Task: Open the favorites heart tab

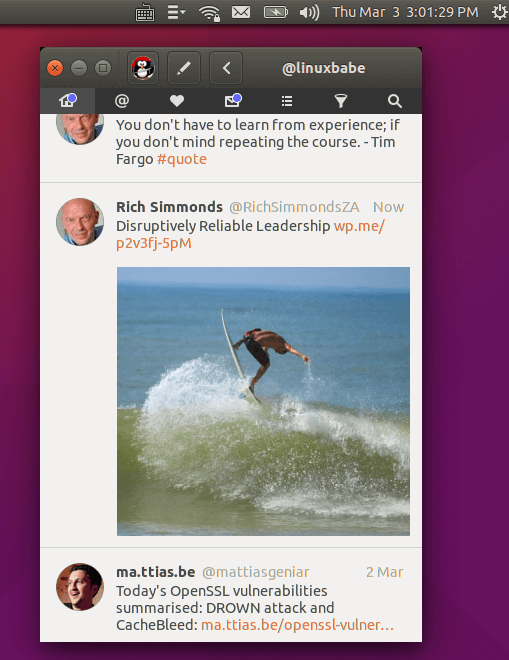Action: pyautogui.click(x=177, y=101)
